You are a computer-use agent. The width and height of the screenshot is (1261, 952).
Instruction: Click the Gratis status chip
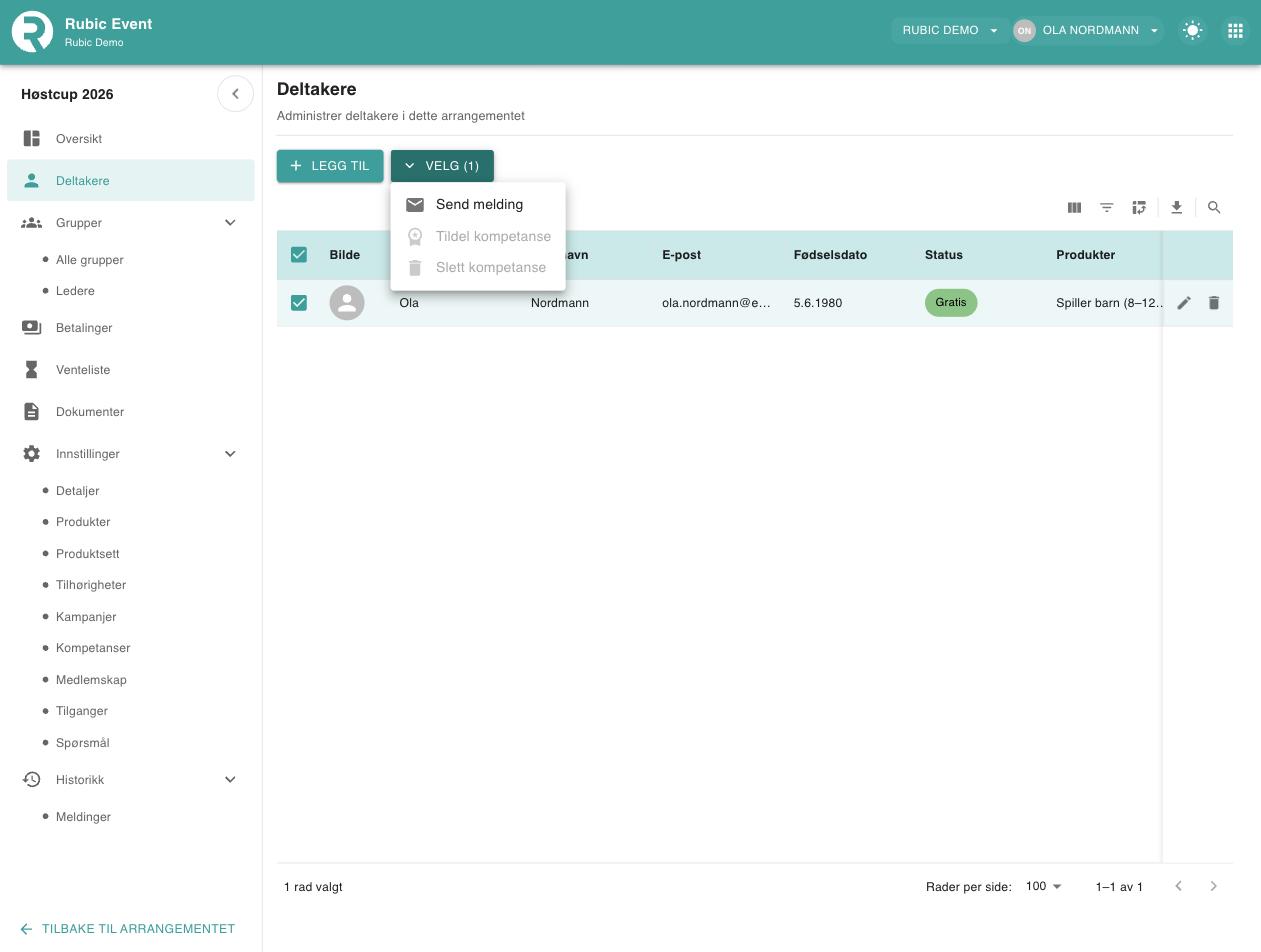(x=951, y=303)
